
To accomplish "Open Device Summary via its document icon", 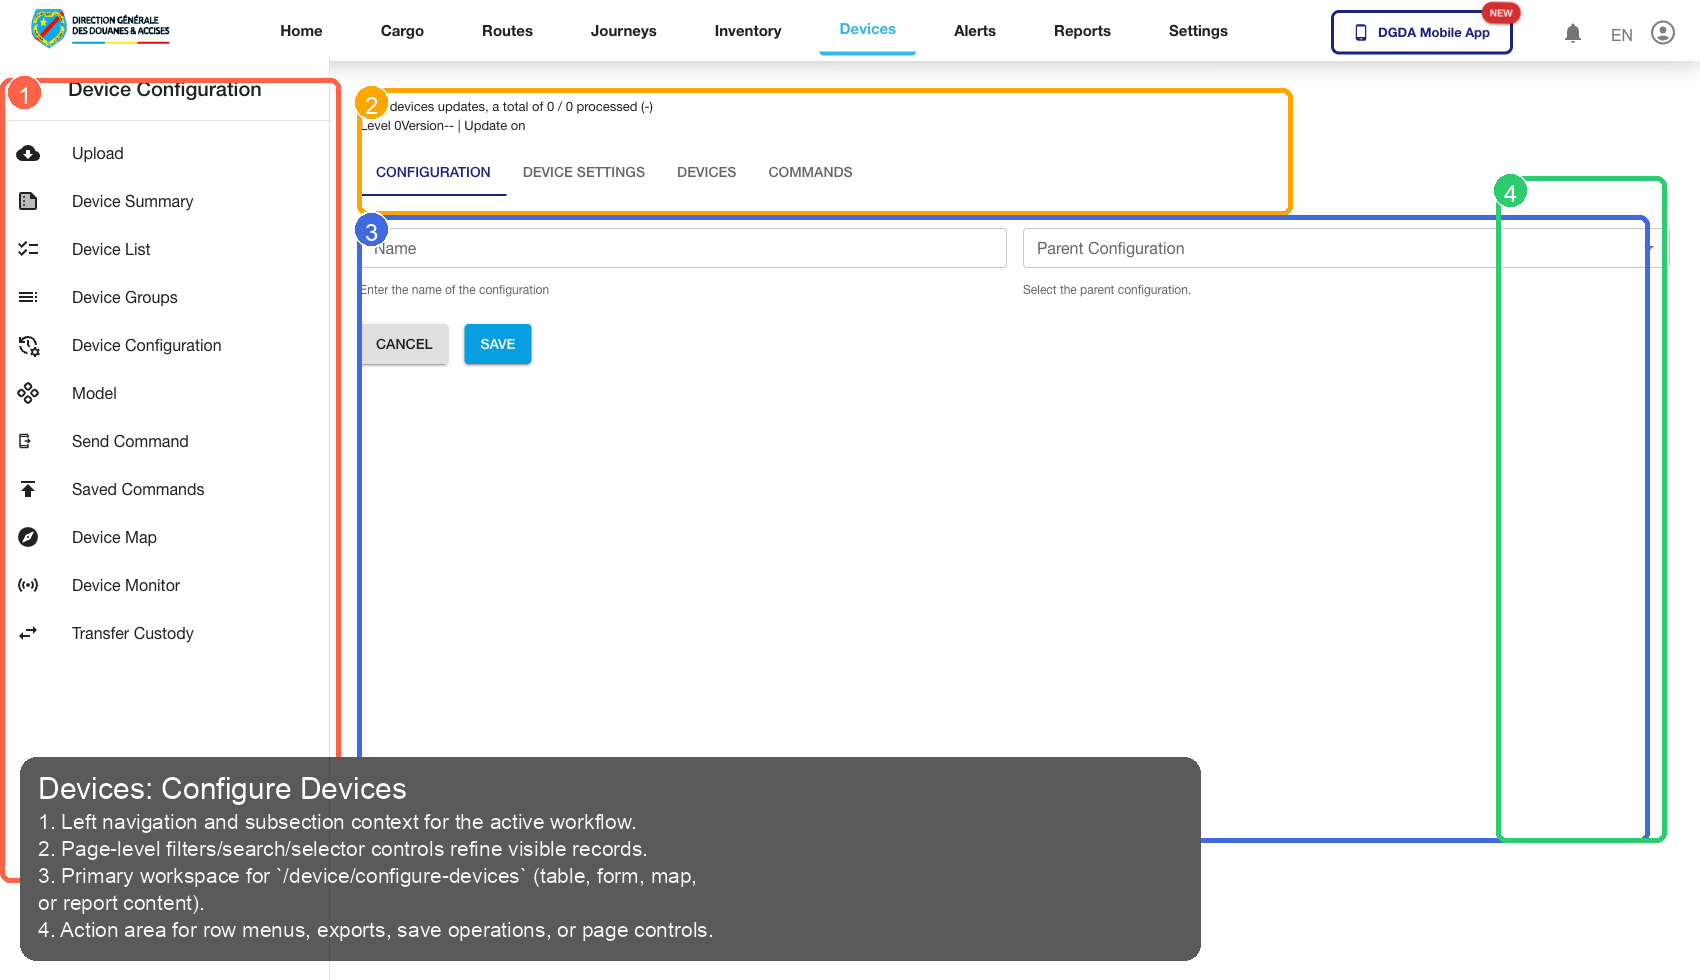I will click(x=28, y=201).
